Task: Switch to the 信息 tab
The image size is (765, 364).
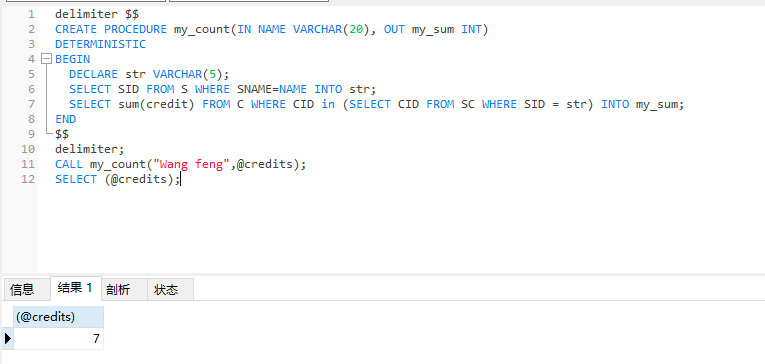Action: tap(22, 290)
